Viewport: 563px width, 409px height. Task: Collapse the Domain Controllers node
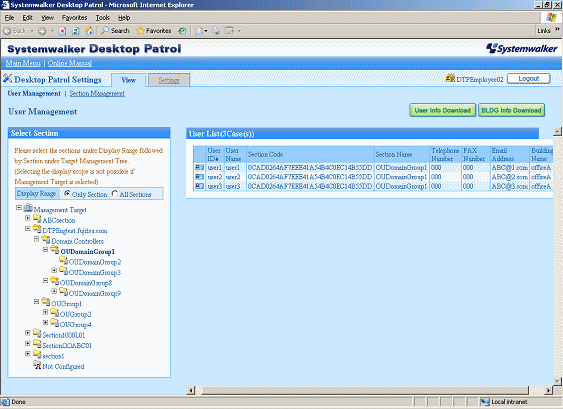37,239
